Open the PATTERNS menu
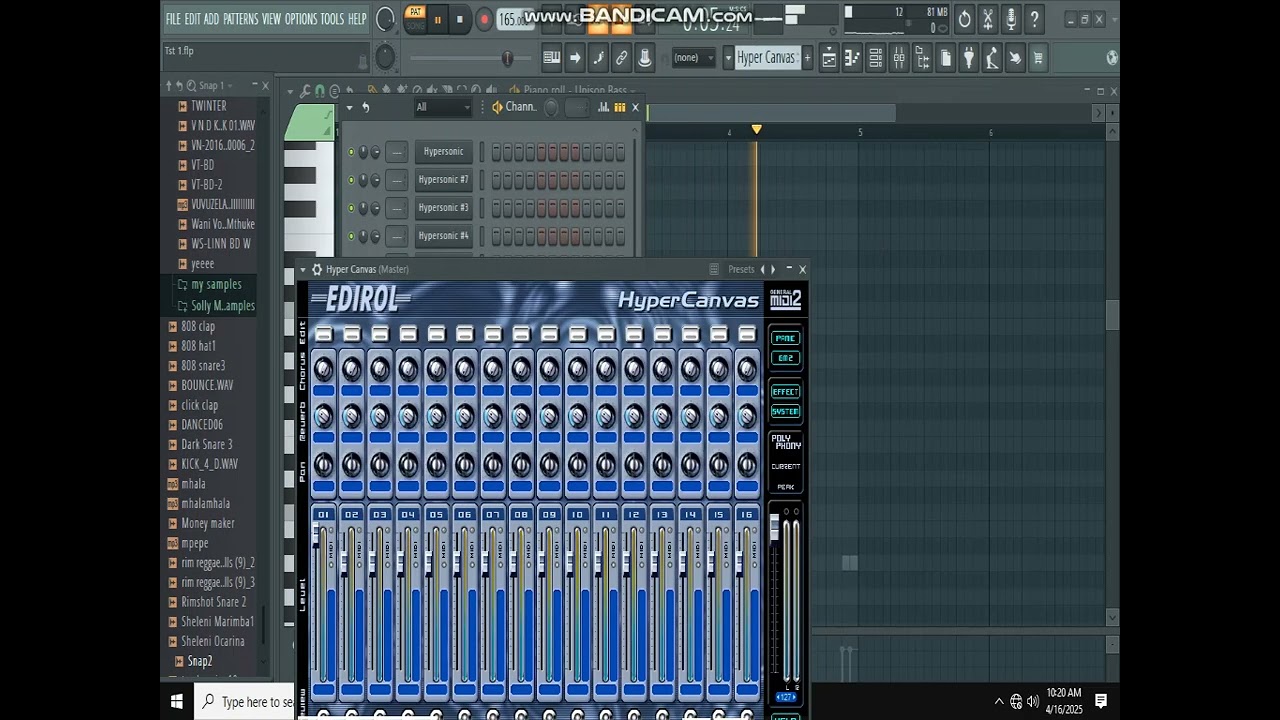This screenshot has width=1280, height=720. [240, 19]
